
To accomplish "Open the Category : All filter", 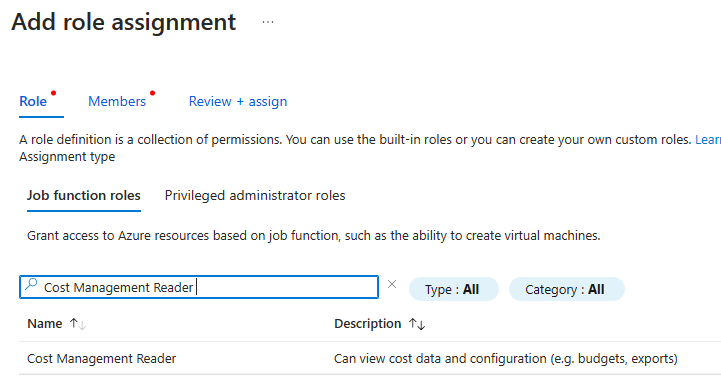I will click(566, 289).
